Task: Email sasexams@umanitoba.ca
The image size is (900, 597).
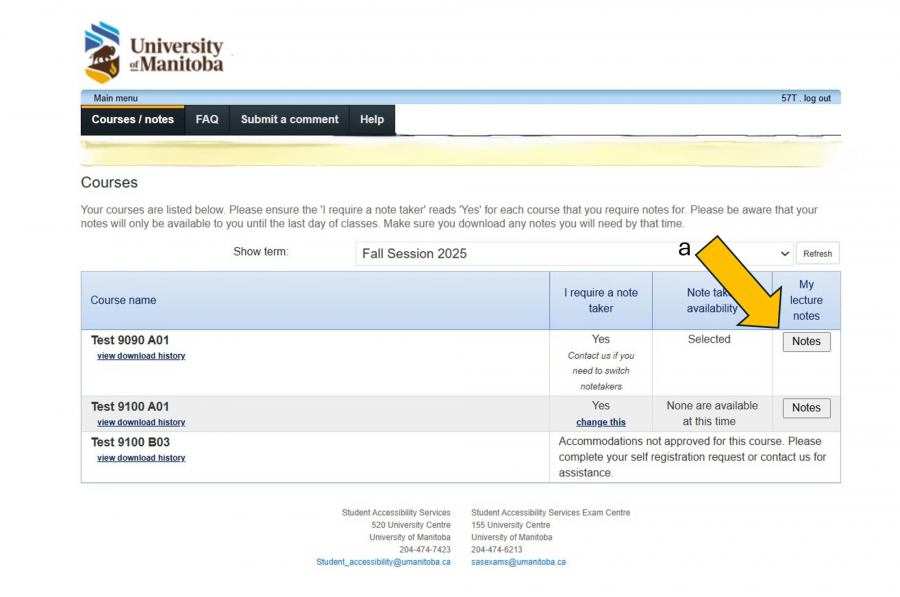Action: (x=518, y=562)
